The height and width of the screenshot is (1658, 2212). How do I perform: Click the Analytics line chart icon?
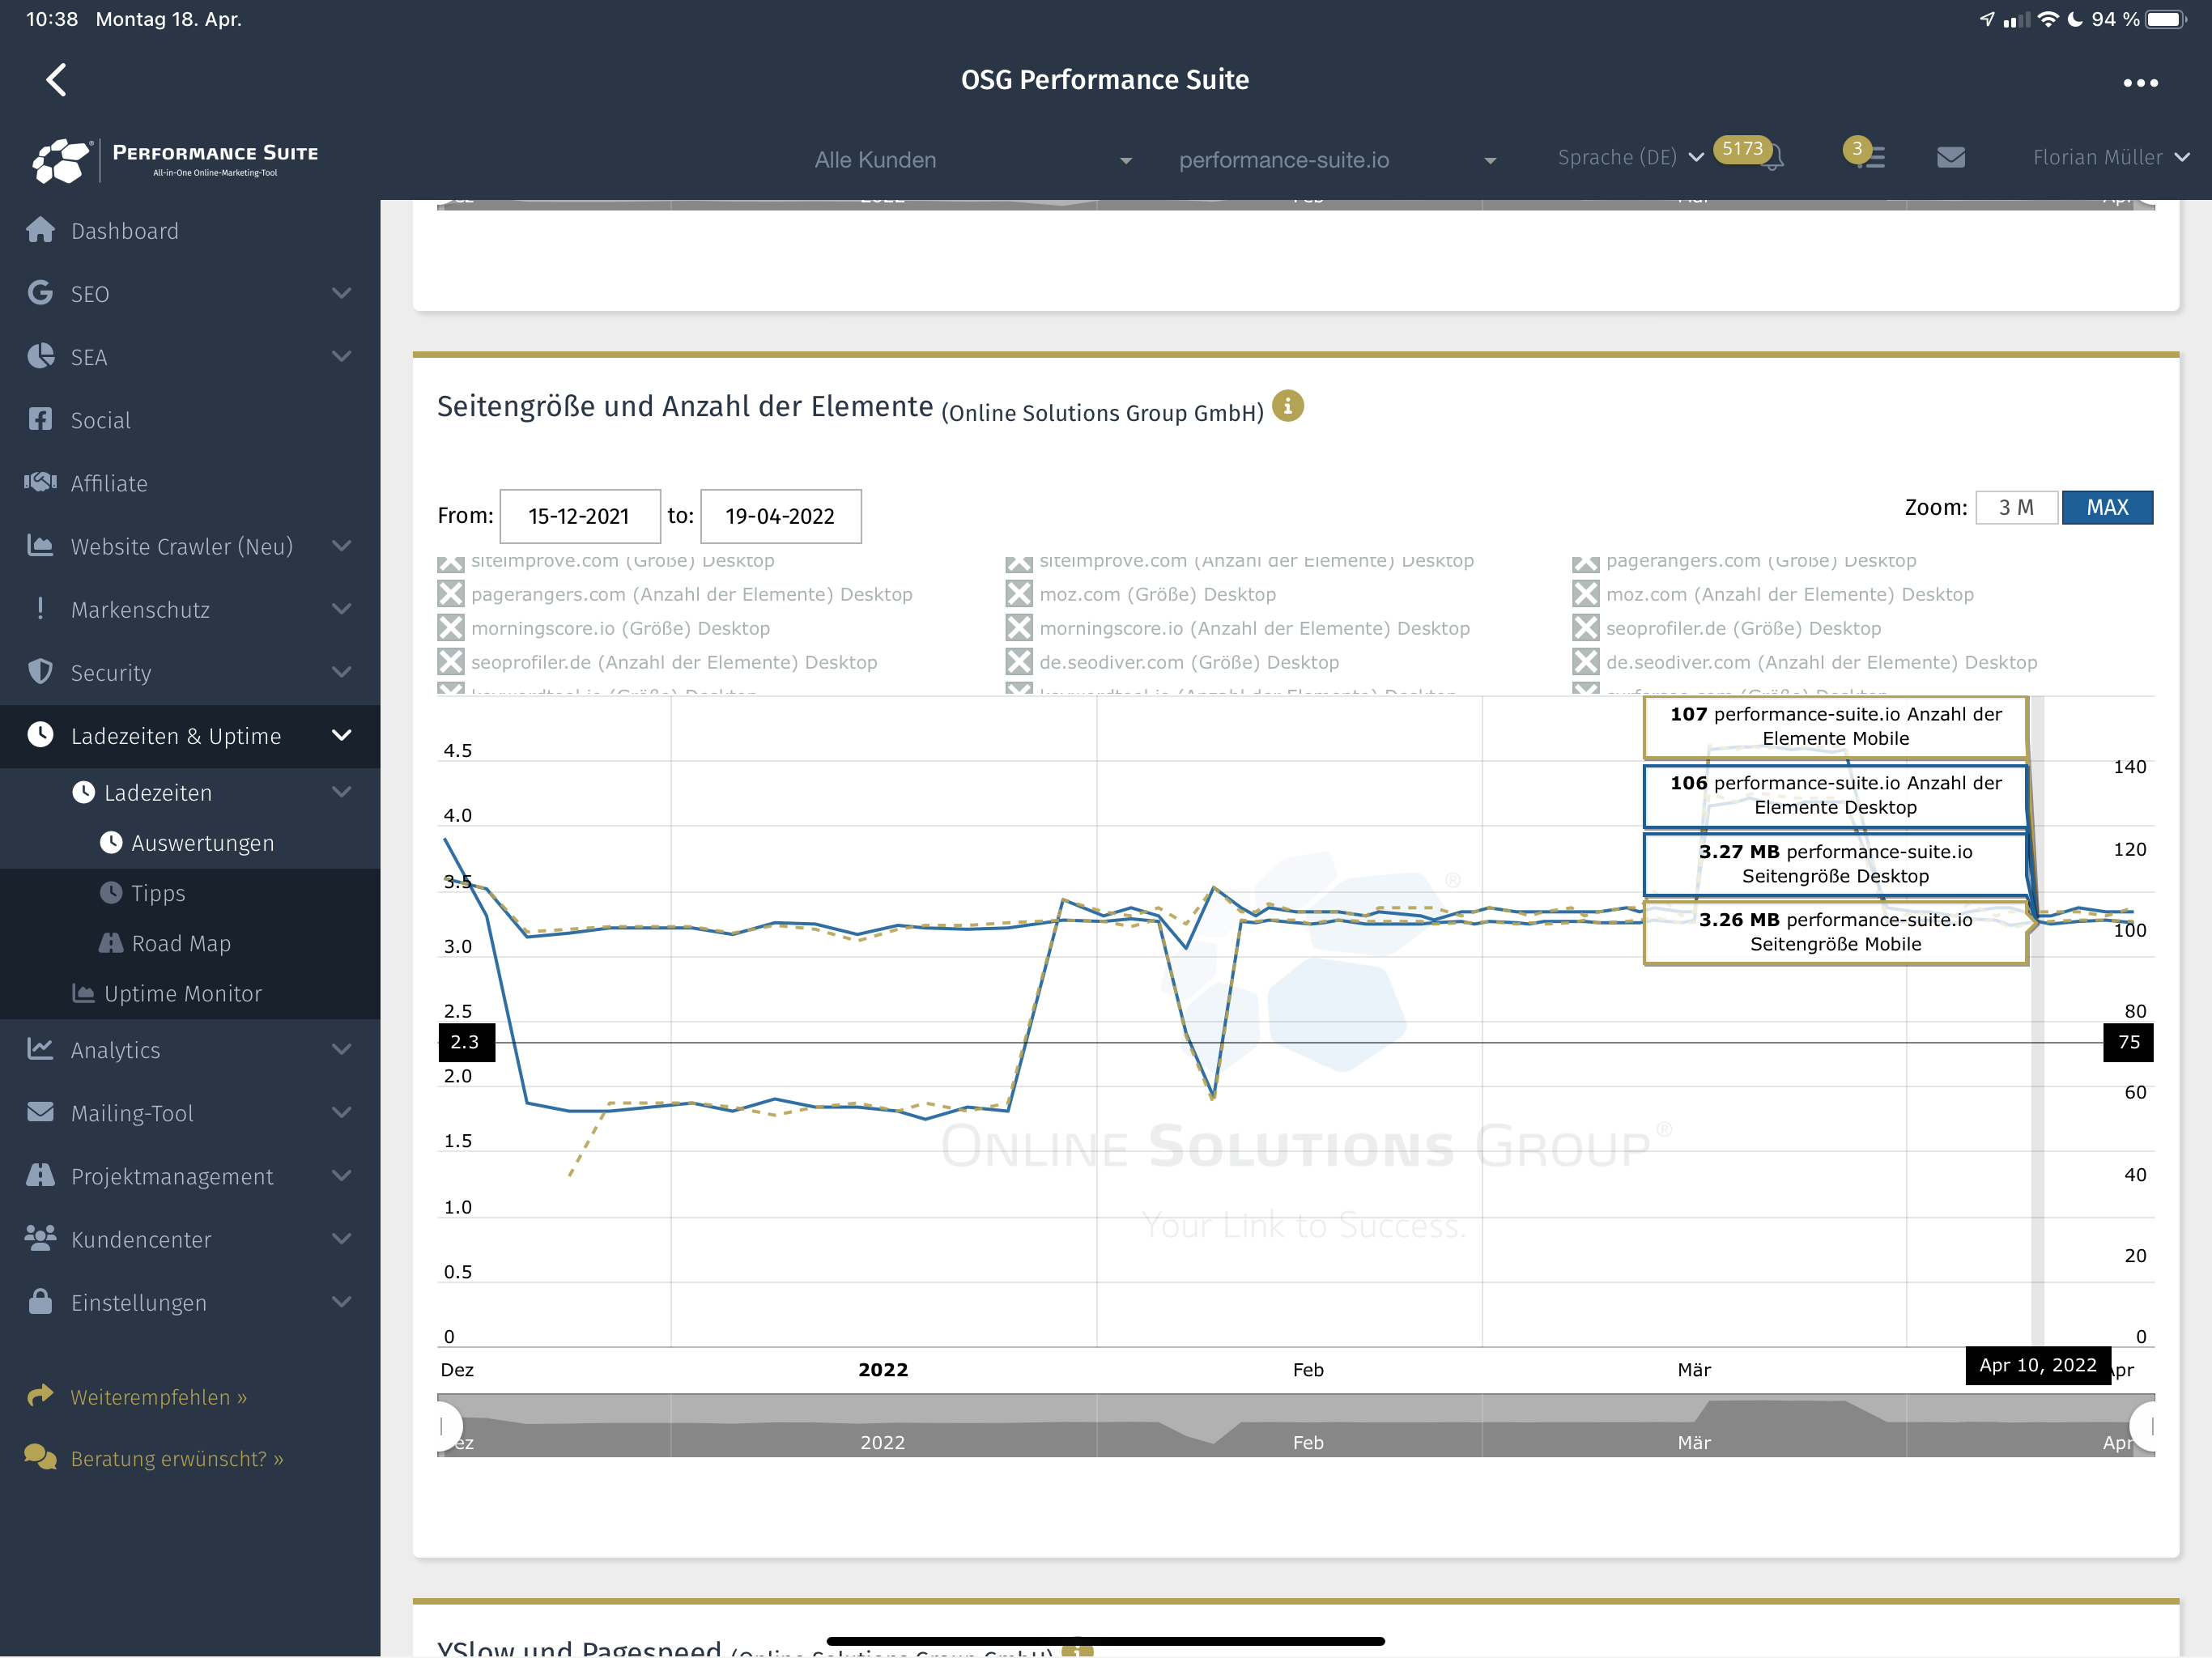click(40, 1049)
